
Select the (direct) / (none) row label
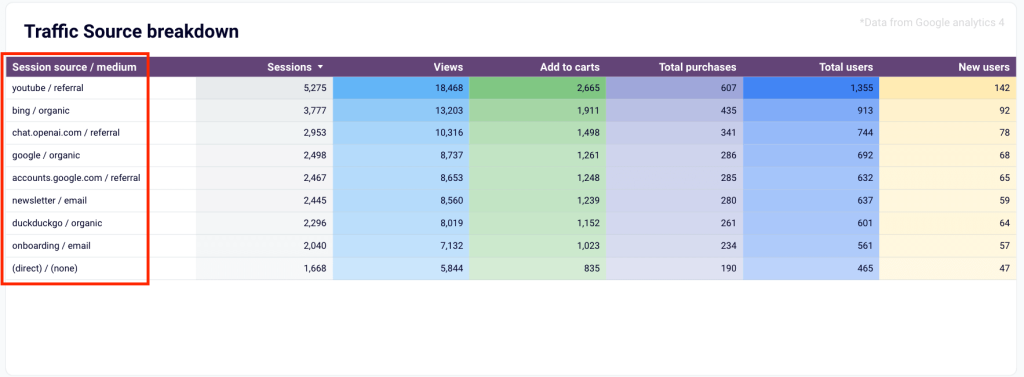pos(45,268)
